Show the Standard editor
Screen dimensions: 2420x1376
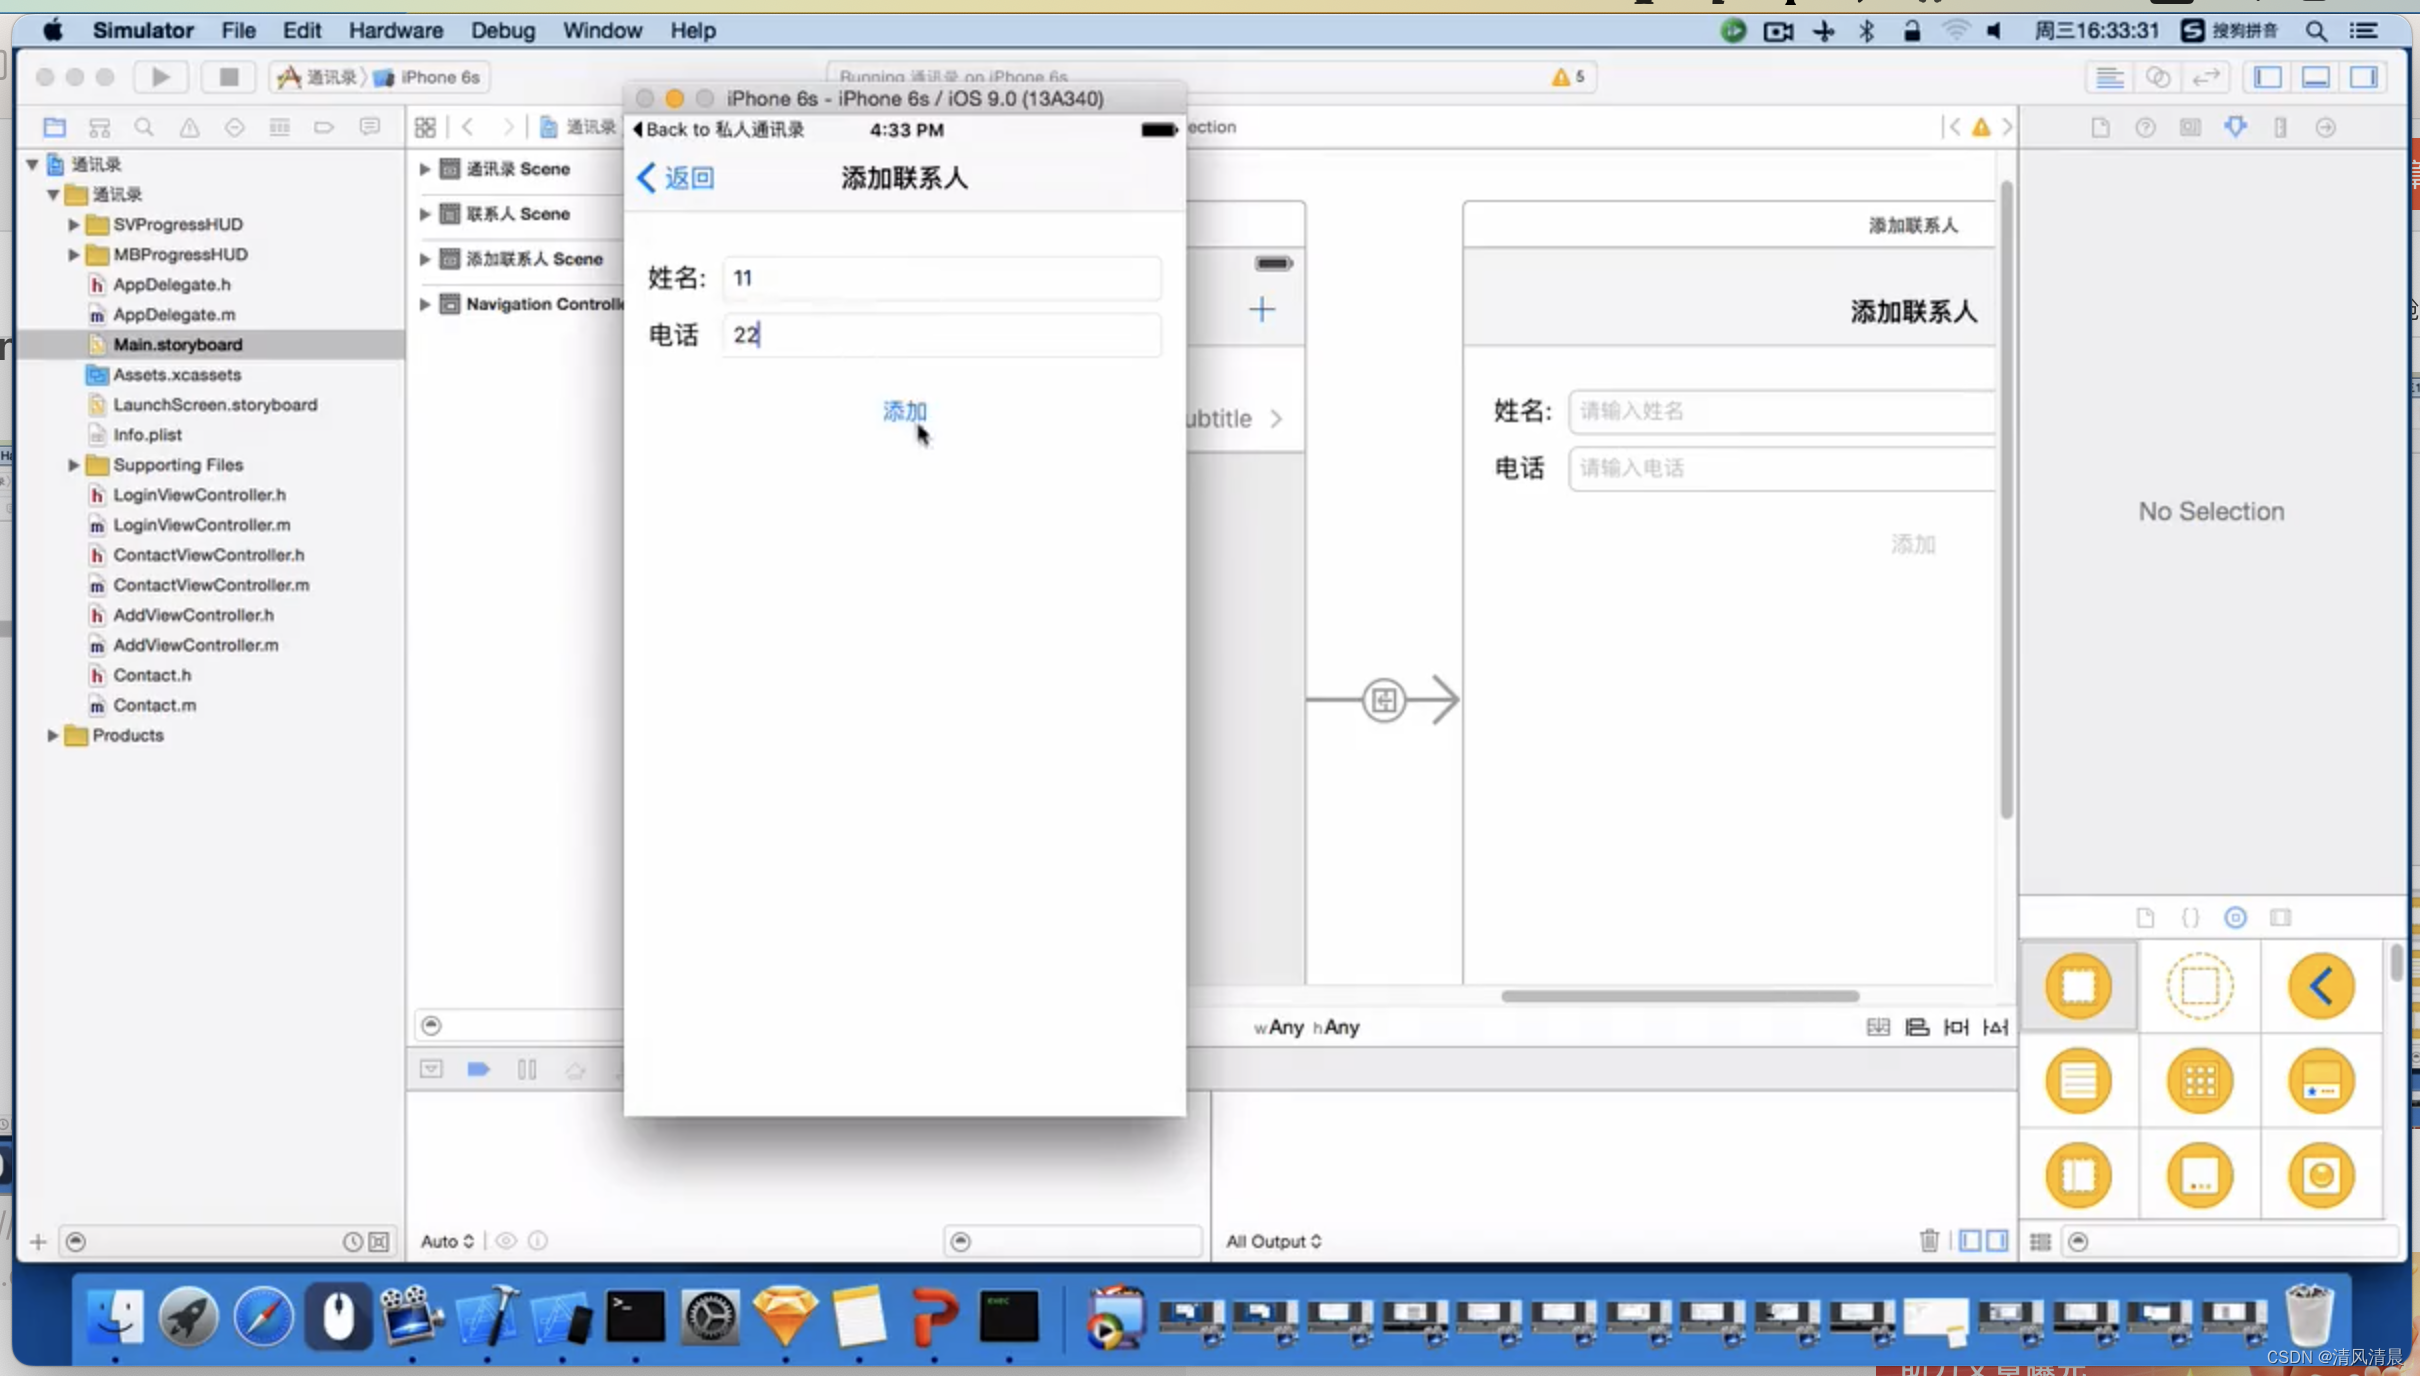point(2109,77)
